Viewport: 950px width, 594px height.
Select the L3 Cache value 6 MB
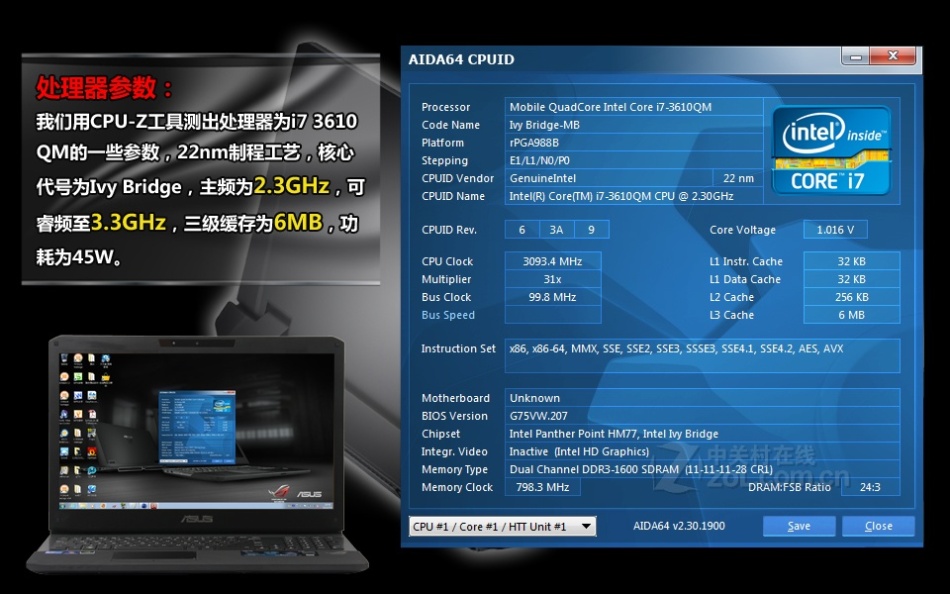point(851,315)
